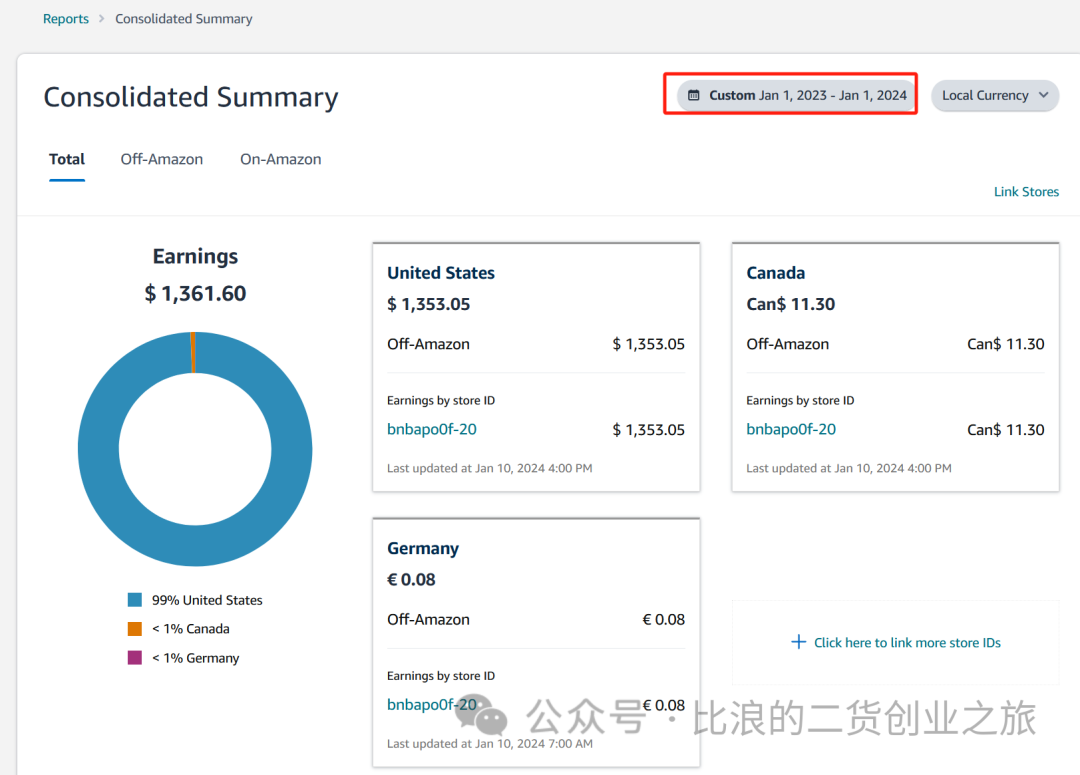Click the 99% United States legend label
Screen dimensions: 1080x775
click(x=207, y=600)
